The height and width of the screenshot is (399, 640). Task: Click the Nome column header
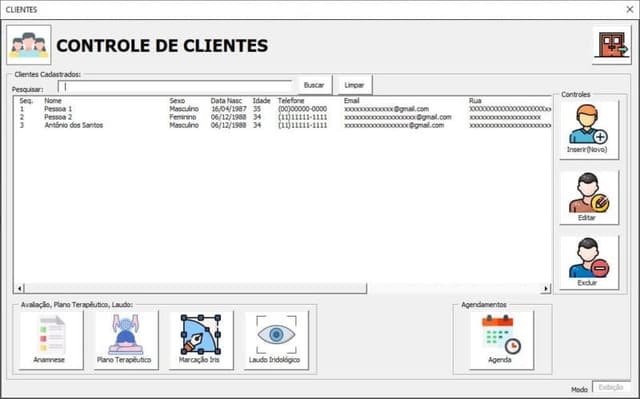click(53, 101)
